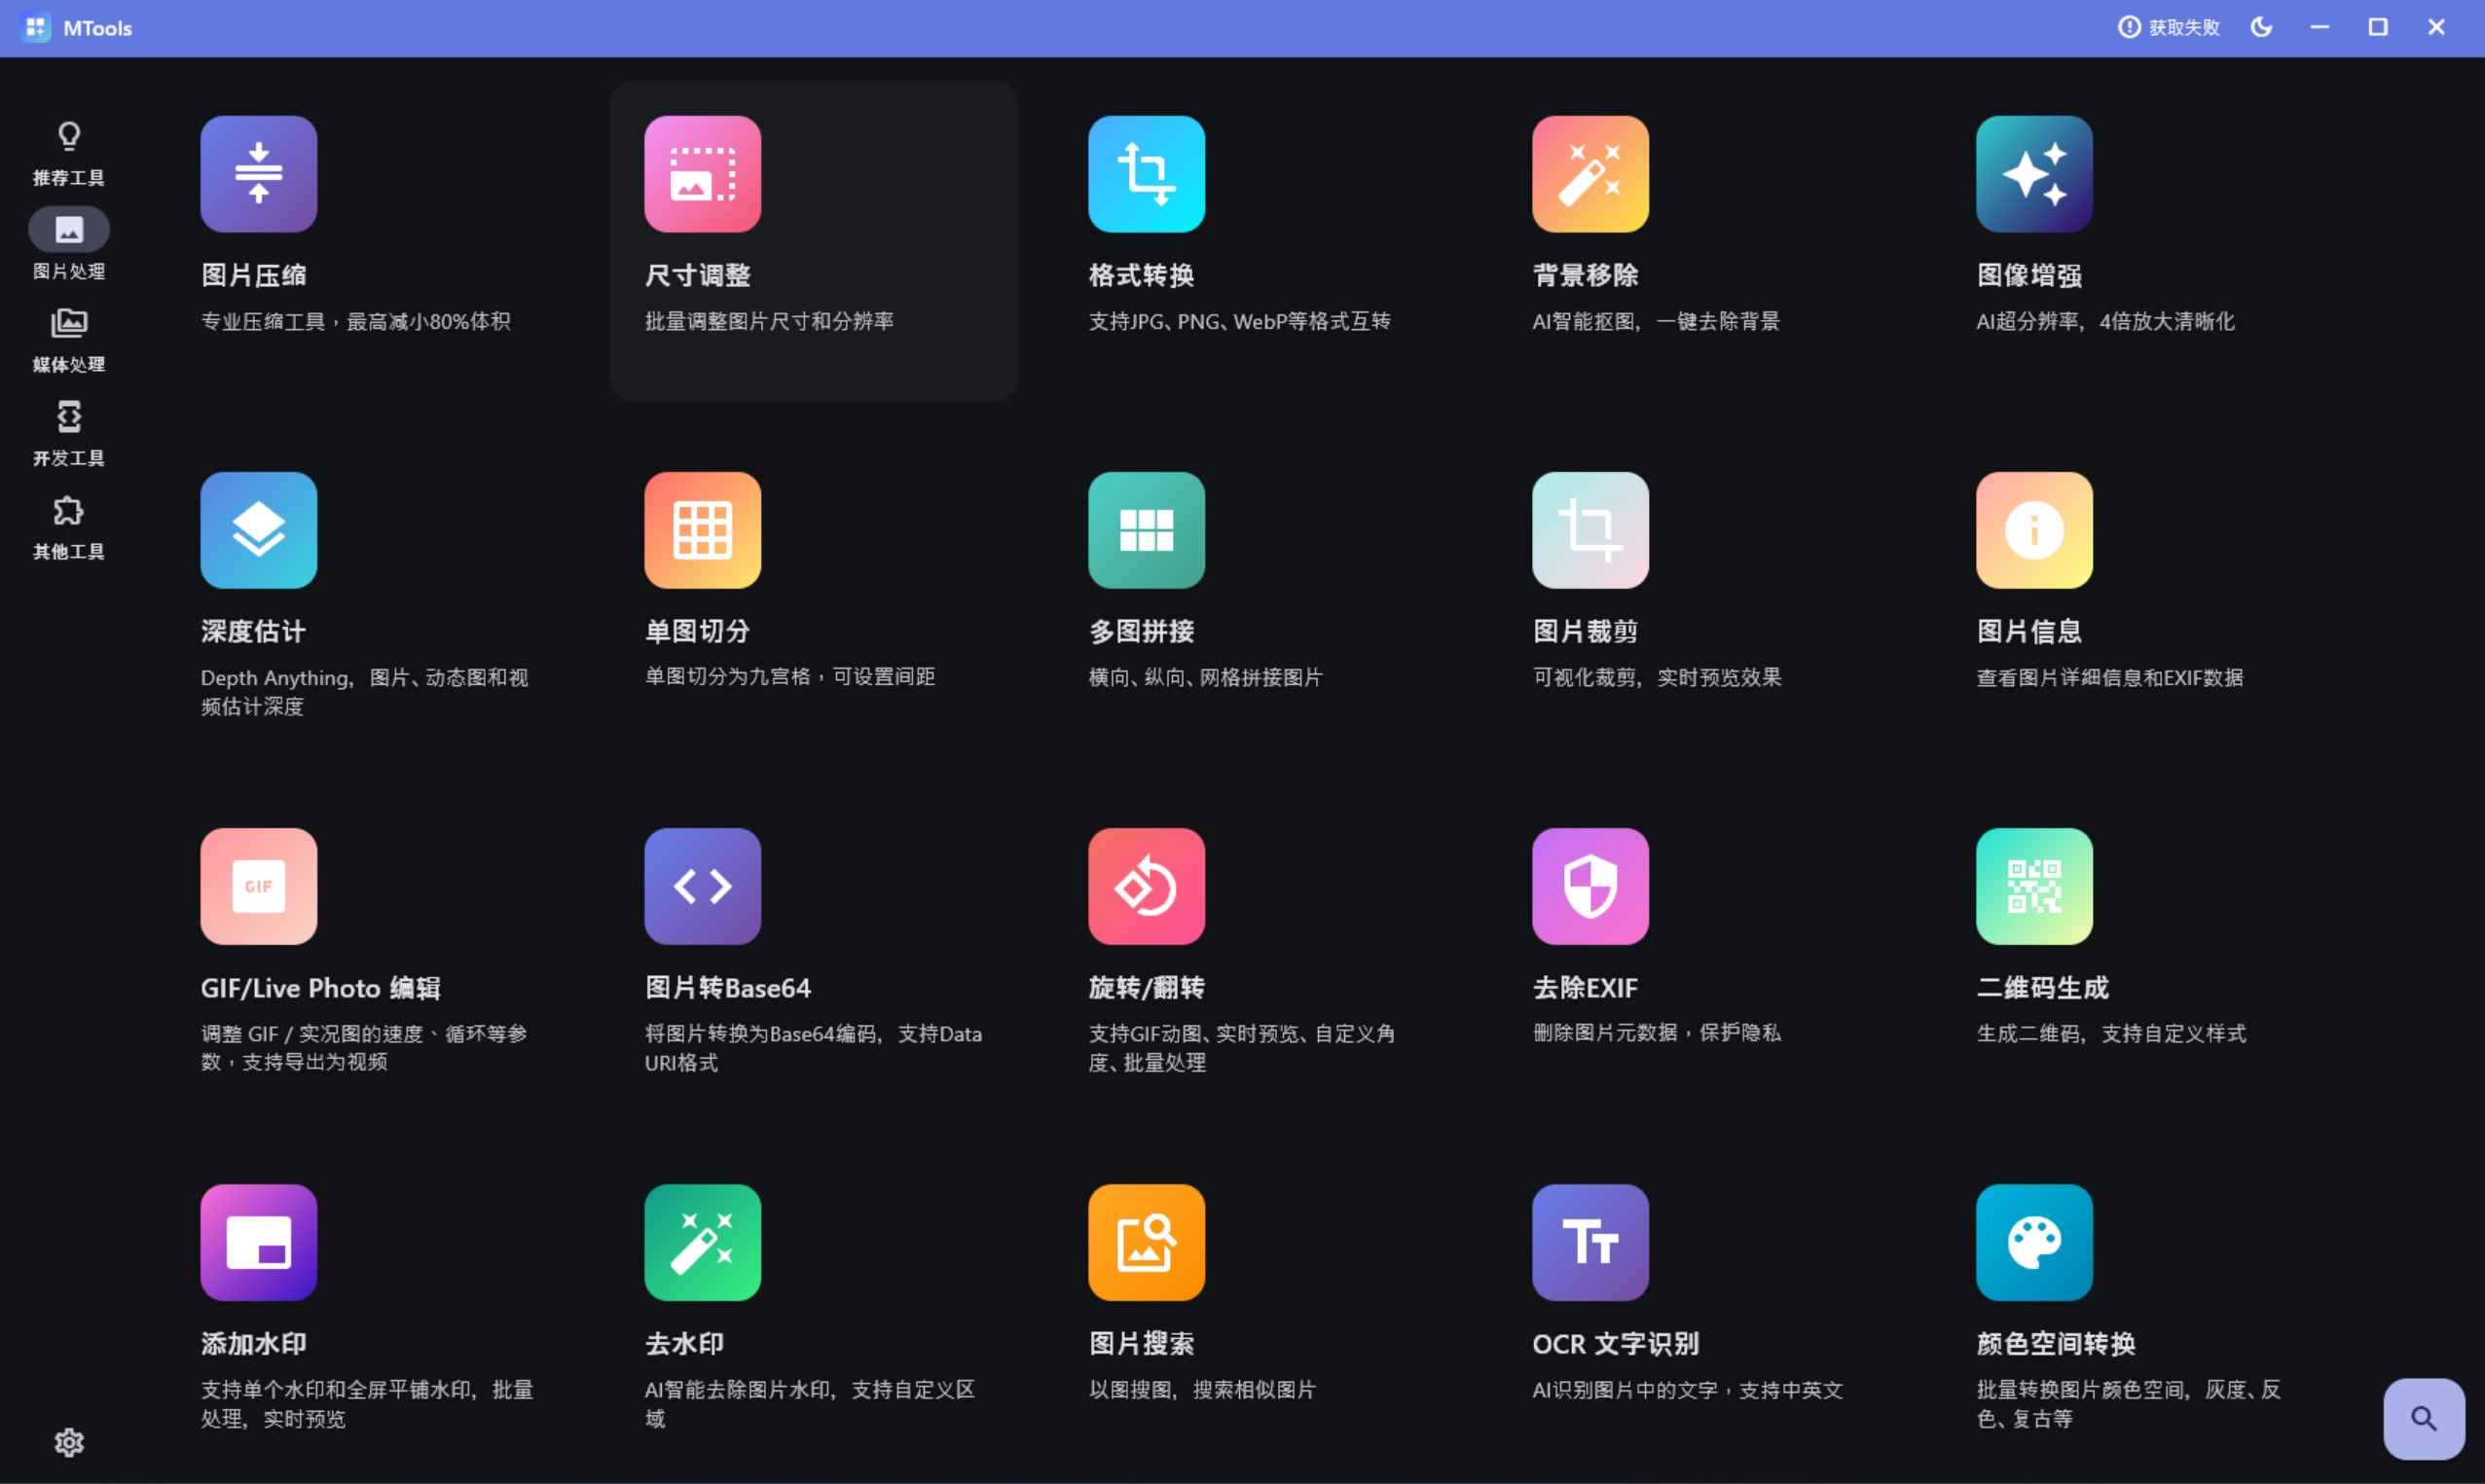Click the 查看图片详细信息和EXIF数据 description

click(2110, 677)
